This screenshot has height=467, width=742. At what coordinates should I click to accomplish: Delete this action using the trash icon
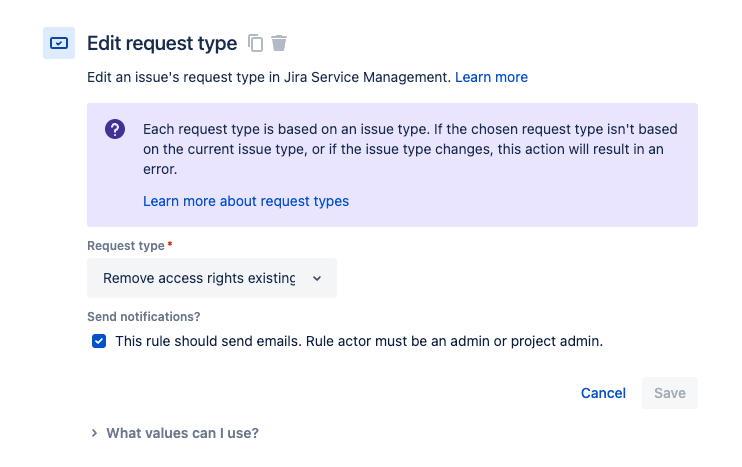pyautogui.click(x=279, y=43)
